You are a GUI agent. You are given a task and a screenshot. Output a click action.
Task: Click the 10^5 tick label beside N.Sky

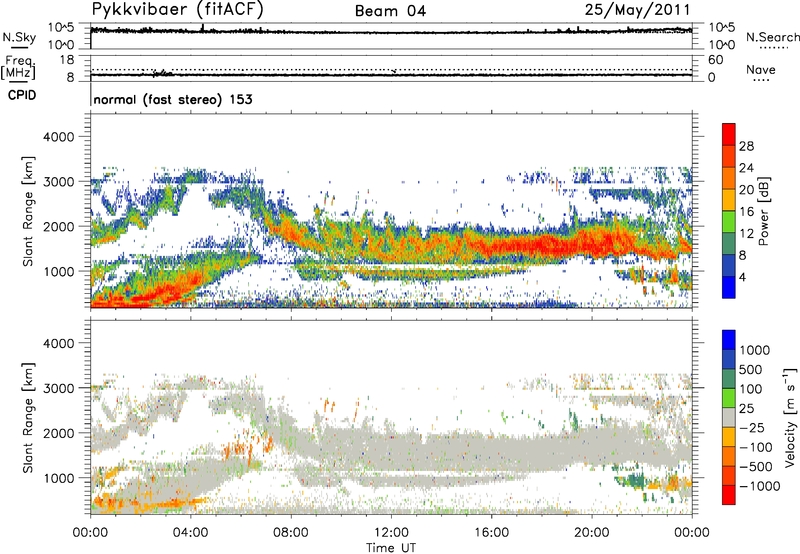pos(61,28)
